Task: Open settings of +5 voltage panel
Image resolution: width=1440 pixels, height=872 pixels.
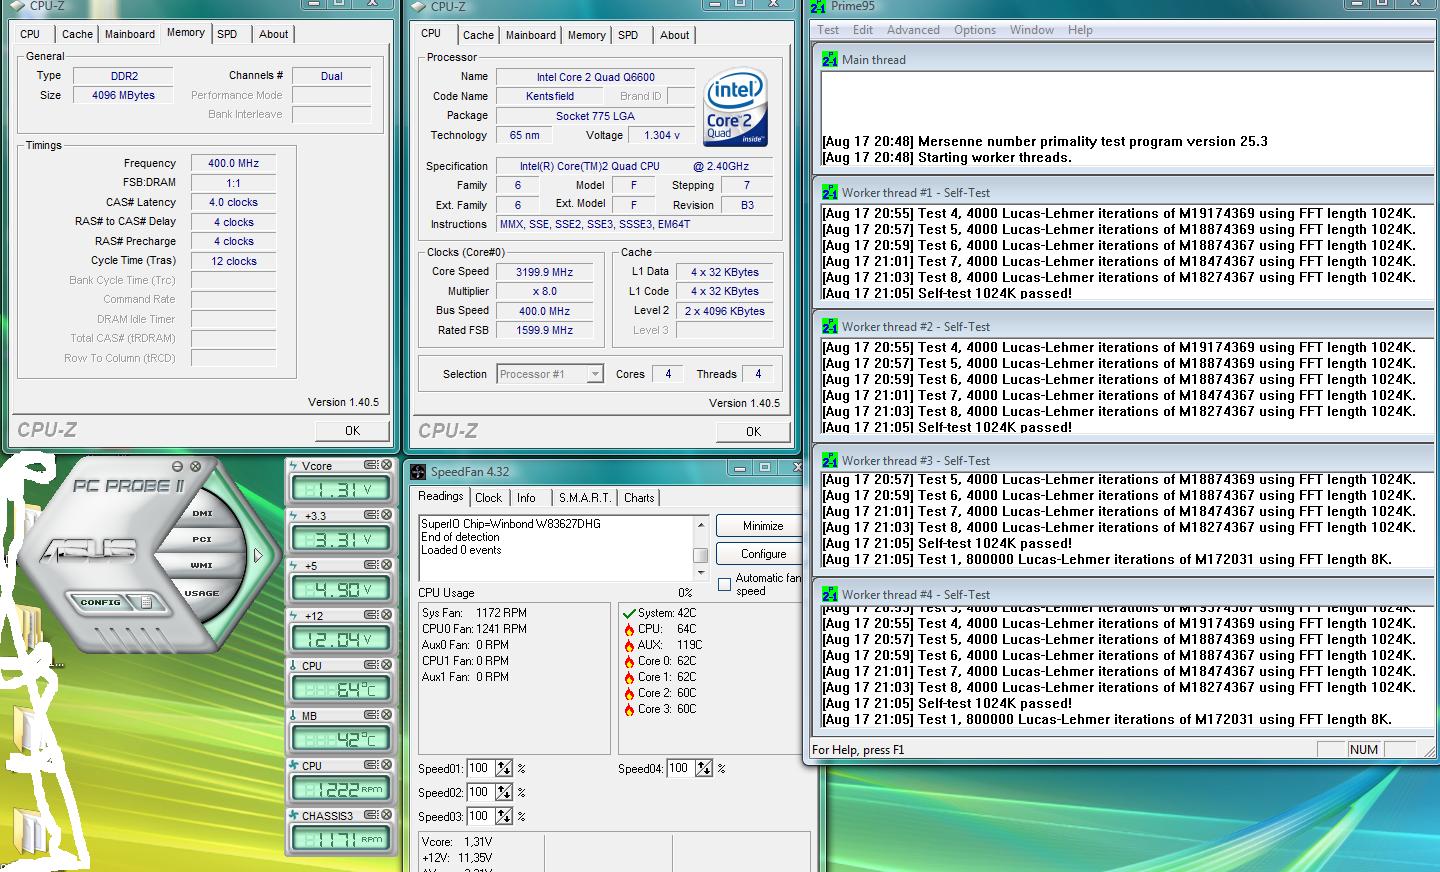Action: [x=371, y=565]
